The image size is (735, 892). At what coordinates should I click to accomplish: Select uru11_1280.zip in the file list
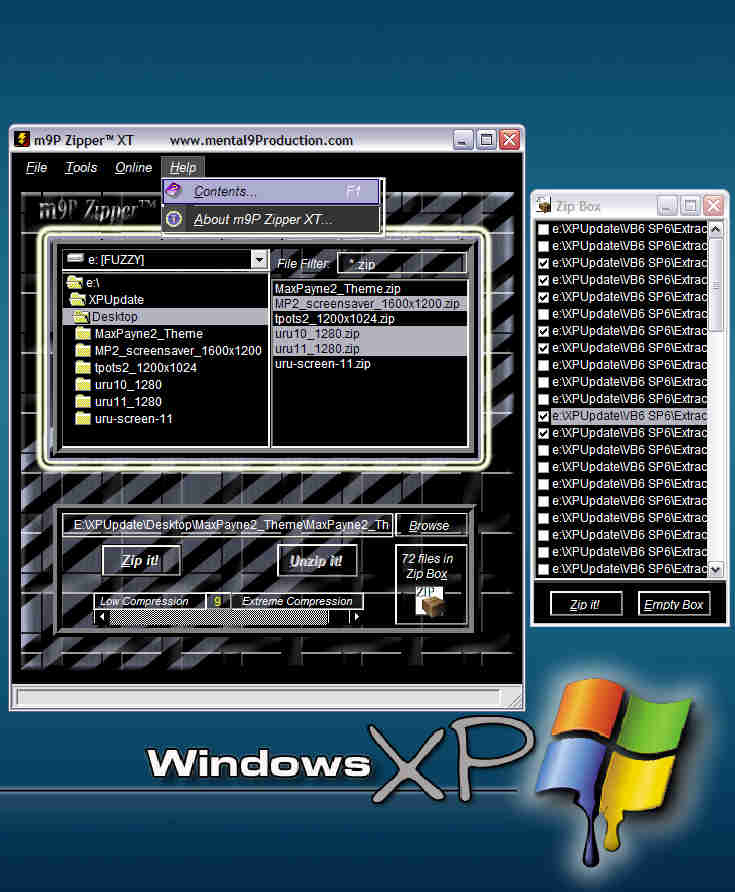tap(370, 348)
